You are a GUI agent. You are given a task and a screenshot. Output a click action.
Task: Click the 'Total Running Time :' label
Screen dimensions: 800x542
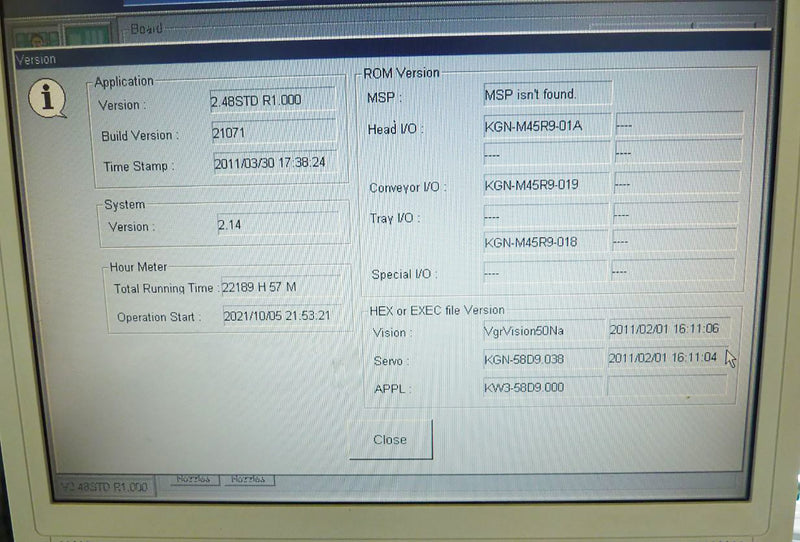pos(166,288)
